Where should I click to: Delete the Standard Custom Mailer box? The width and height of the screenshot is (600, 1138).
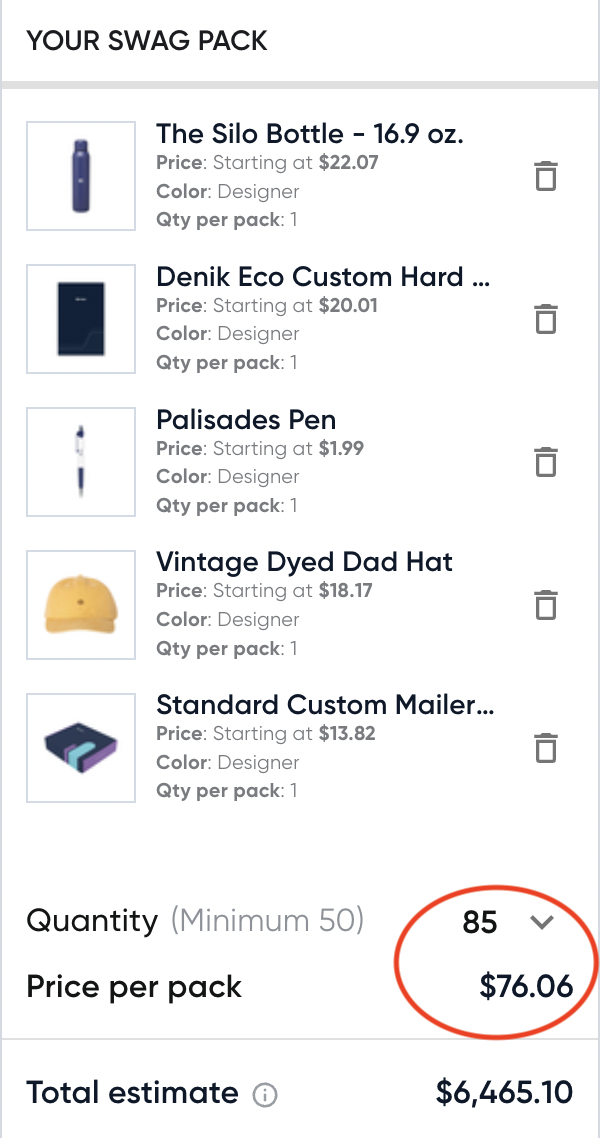pyautogui.click(x=544, y=747)
